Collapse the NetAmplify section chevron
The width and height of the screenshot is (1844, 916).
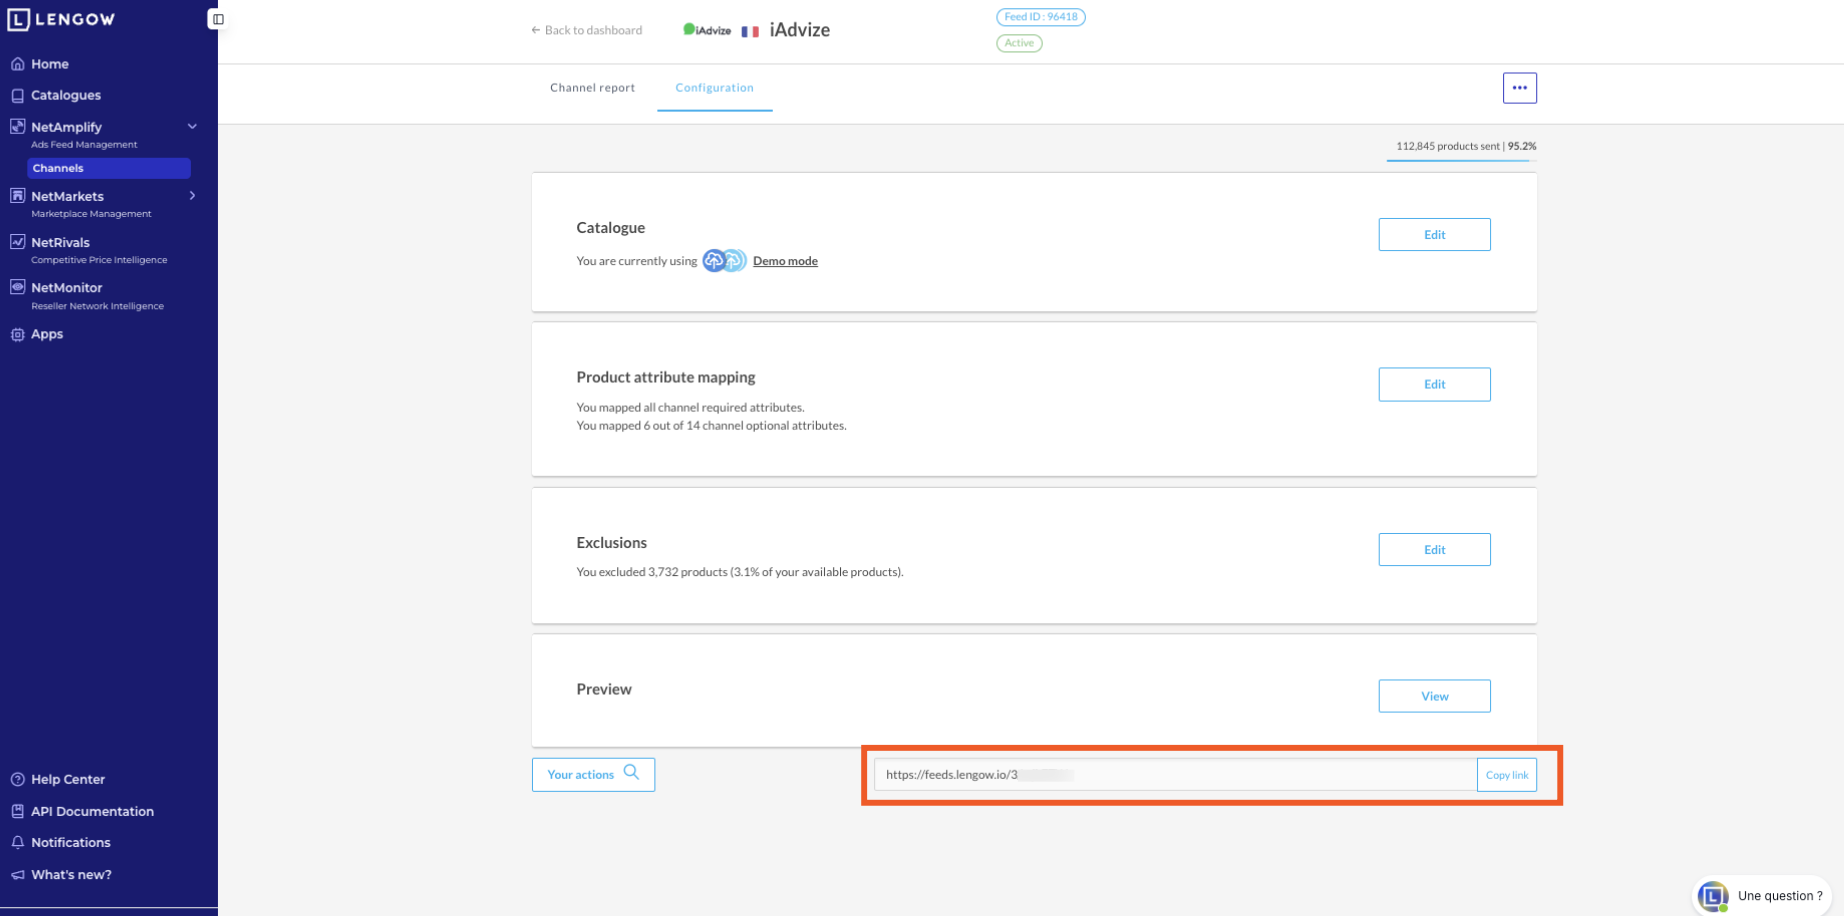point(192,127)
